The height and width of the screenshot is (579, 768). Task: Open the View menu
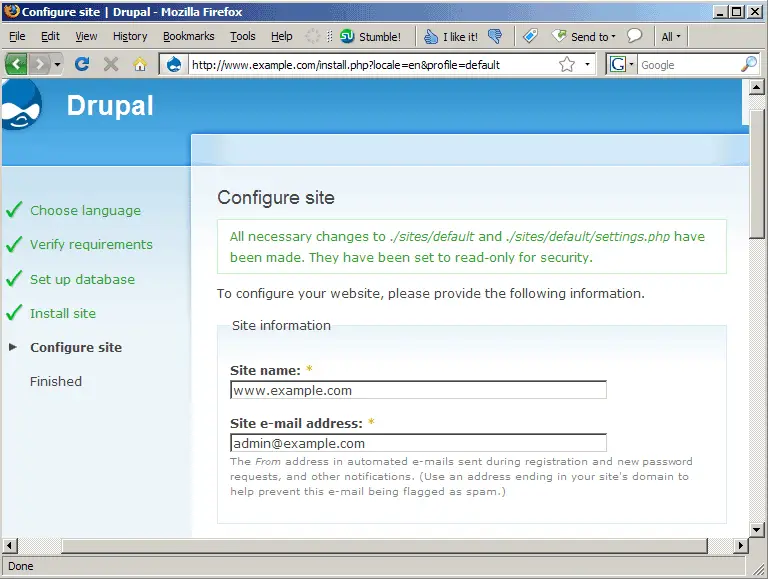[86, 36]
